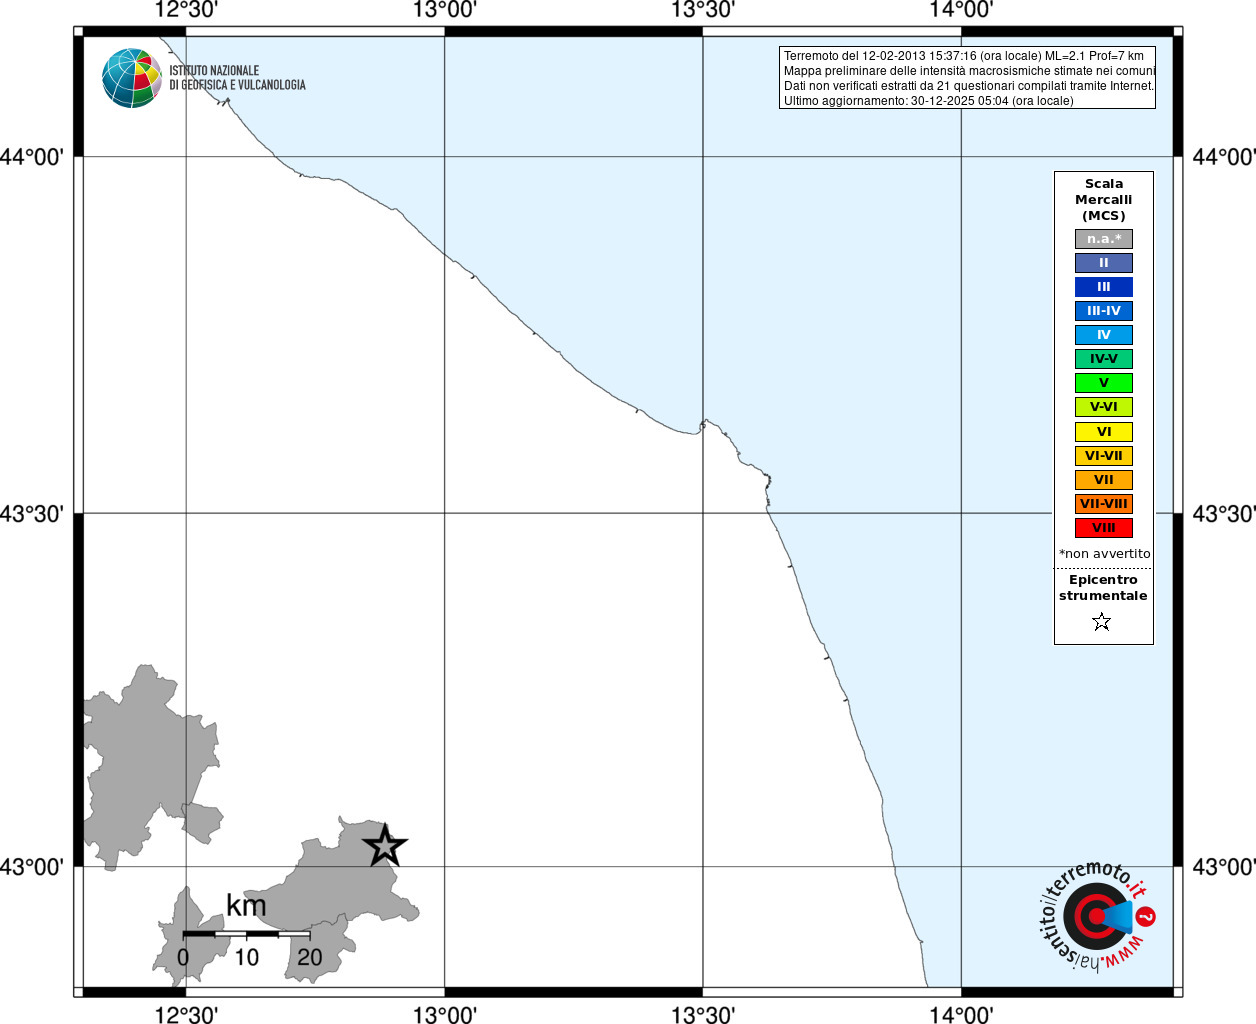This screenshot has height=1024, width=1256.
Task: Click 'ISTITUTO NAZIONALE DI GEOFISICA E VULCANOLOGIA' text
Action: coord(237,78)
